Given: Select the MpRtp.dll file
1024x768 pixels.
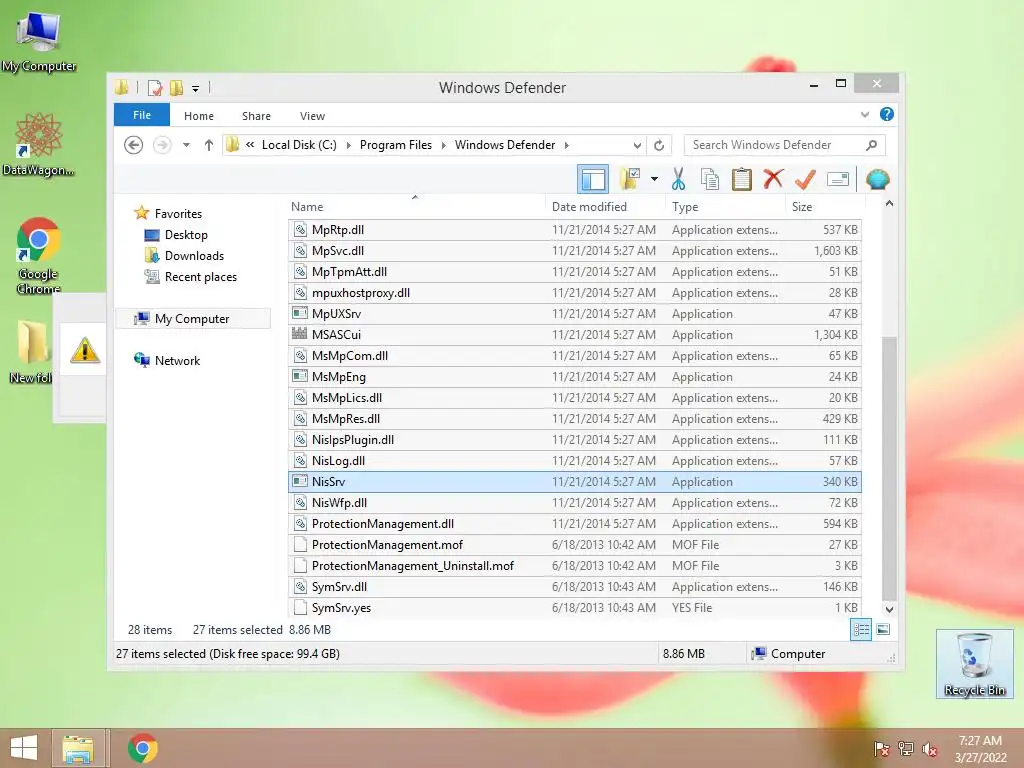Looking at the screenshot, I should 575,230.
